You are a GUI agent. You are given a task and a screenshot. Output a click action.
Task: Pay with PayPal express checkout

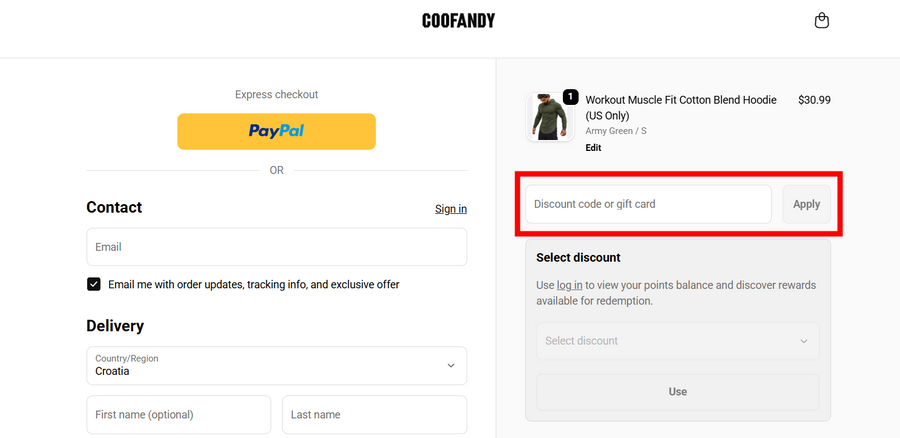coord(276,131)
